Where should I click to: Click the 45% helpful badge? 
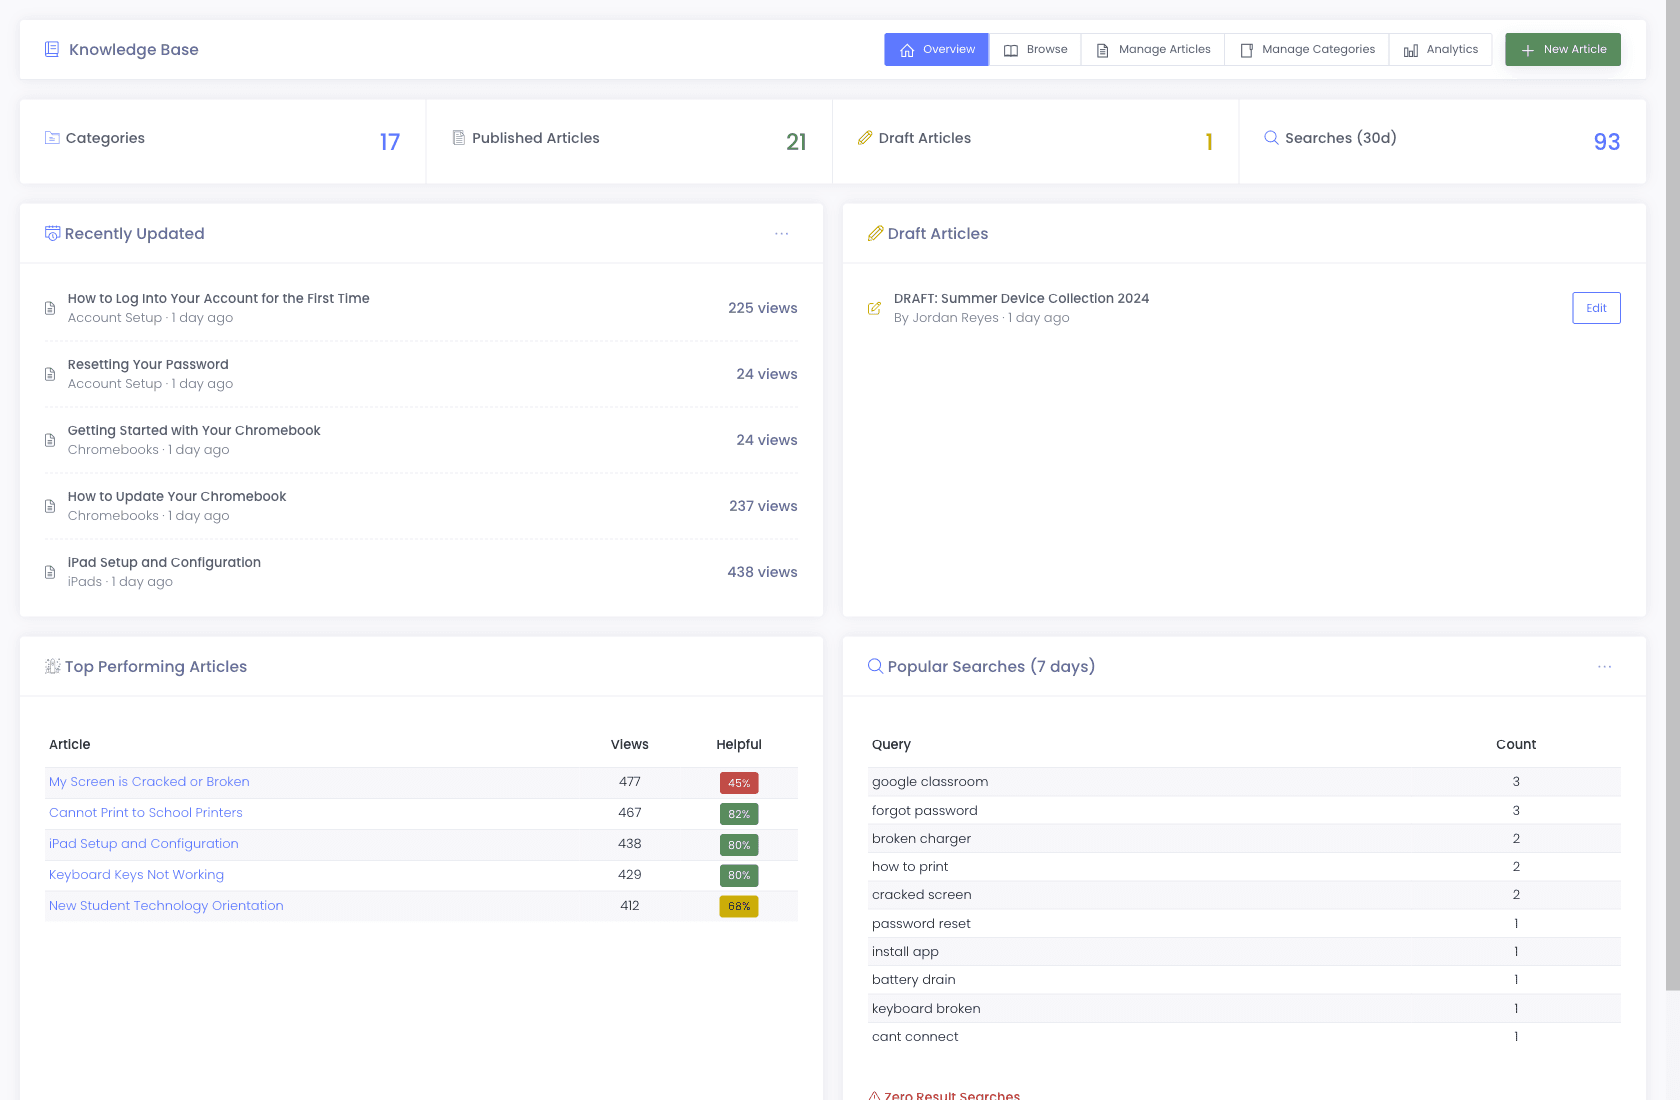[739, 783]
